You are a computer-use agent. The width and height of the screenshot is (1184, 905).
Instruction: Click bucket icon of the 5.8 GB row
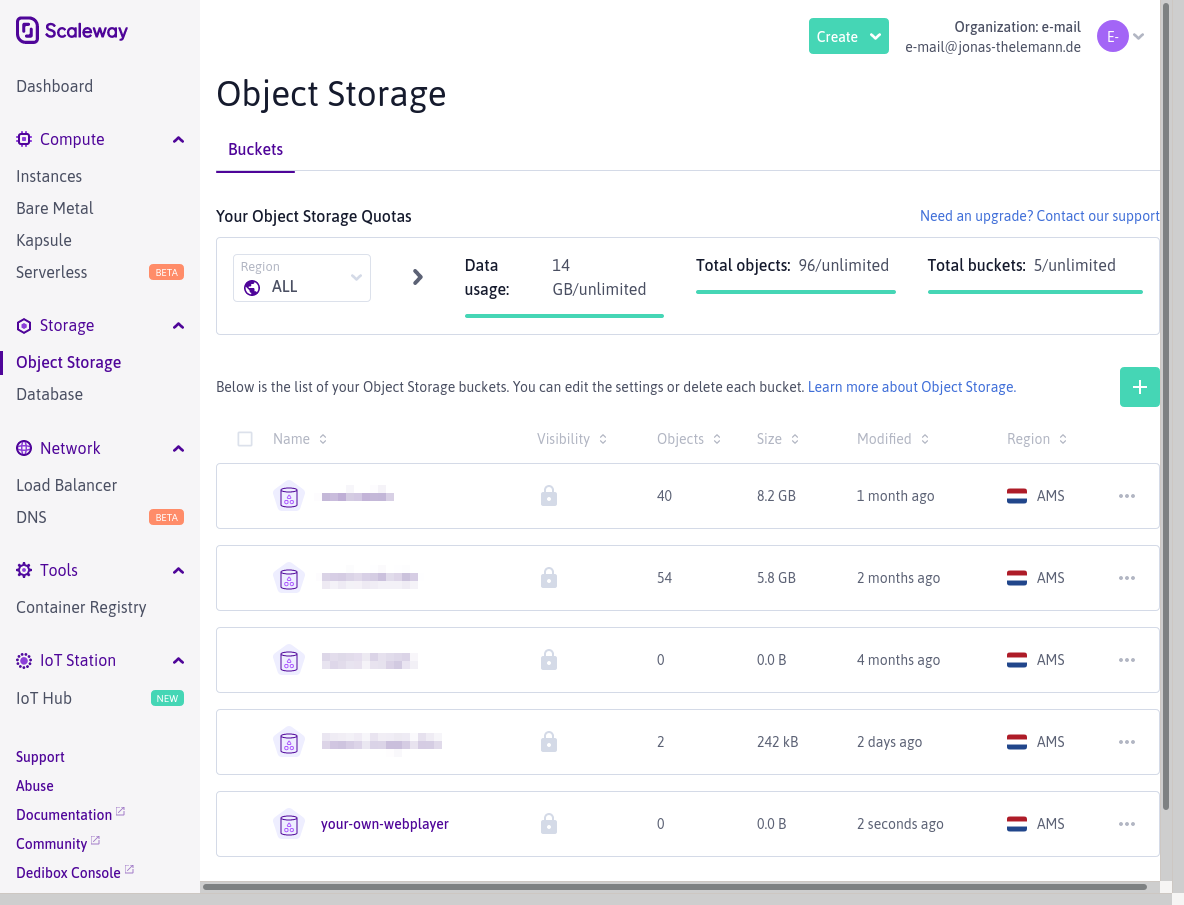288,579
